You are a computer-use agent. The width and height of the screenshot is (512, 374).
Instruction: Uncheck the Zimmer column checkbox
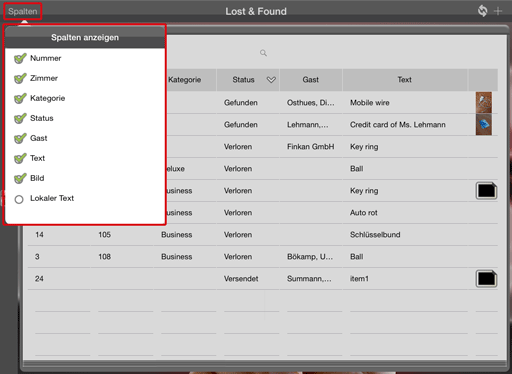point(20,78)
